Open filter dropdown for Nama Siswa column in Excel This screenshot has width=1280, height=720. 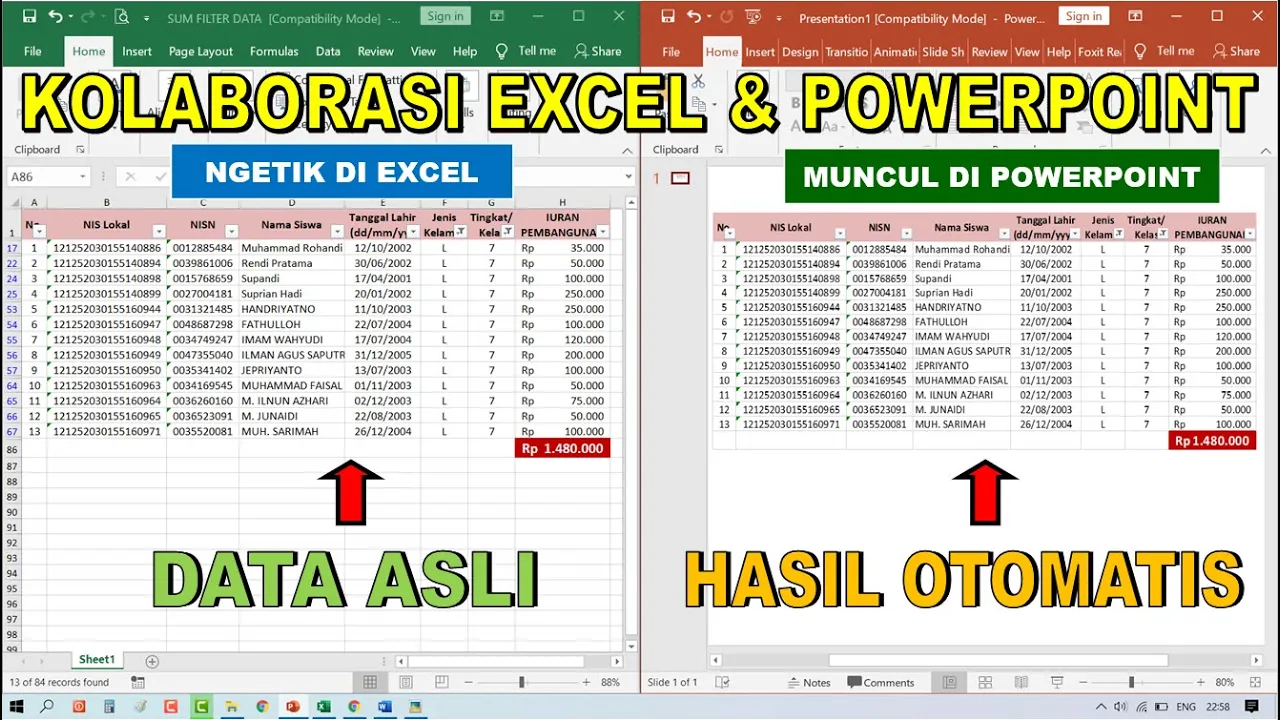[337, 232]
